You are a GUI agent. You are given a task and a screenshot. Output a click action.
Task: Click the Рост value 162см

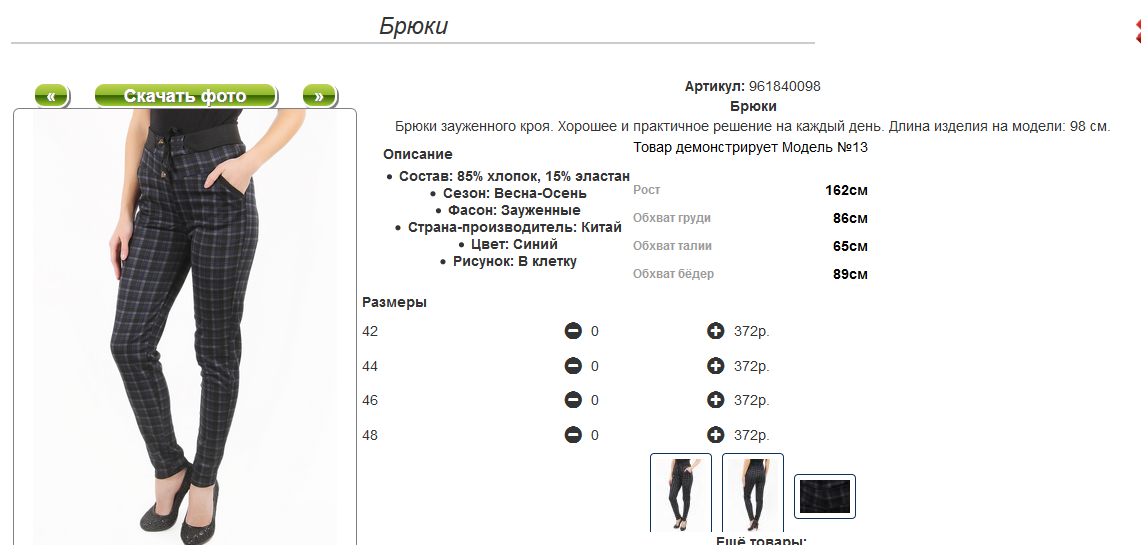click(846, 191)
